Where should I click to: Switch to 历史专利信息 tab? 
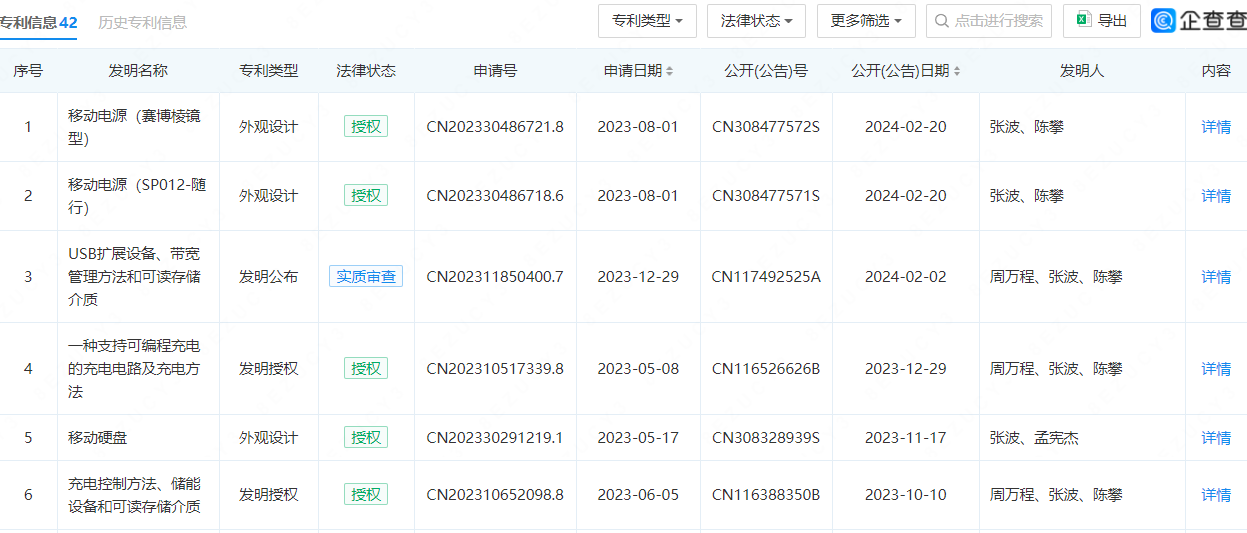click(x=142, y=22)
